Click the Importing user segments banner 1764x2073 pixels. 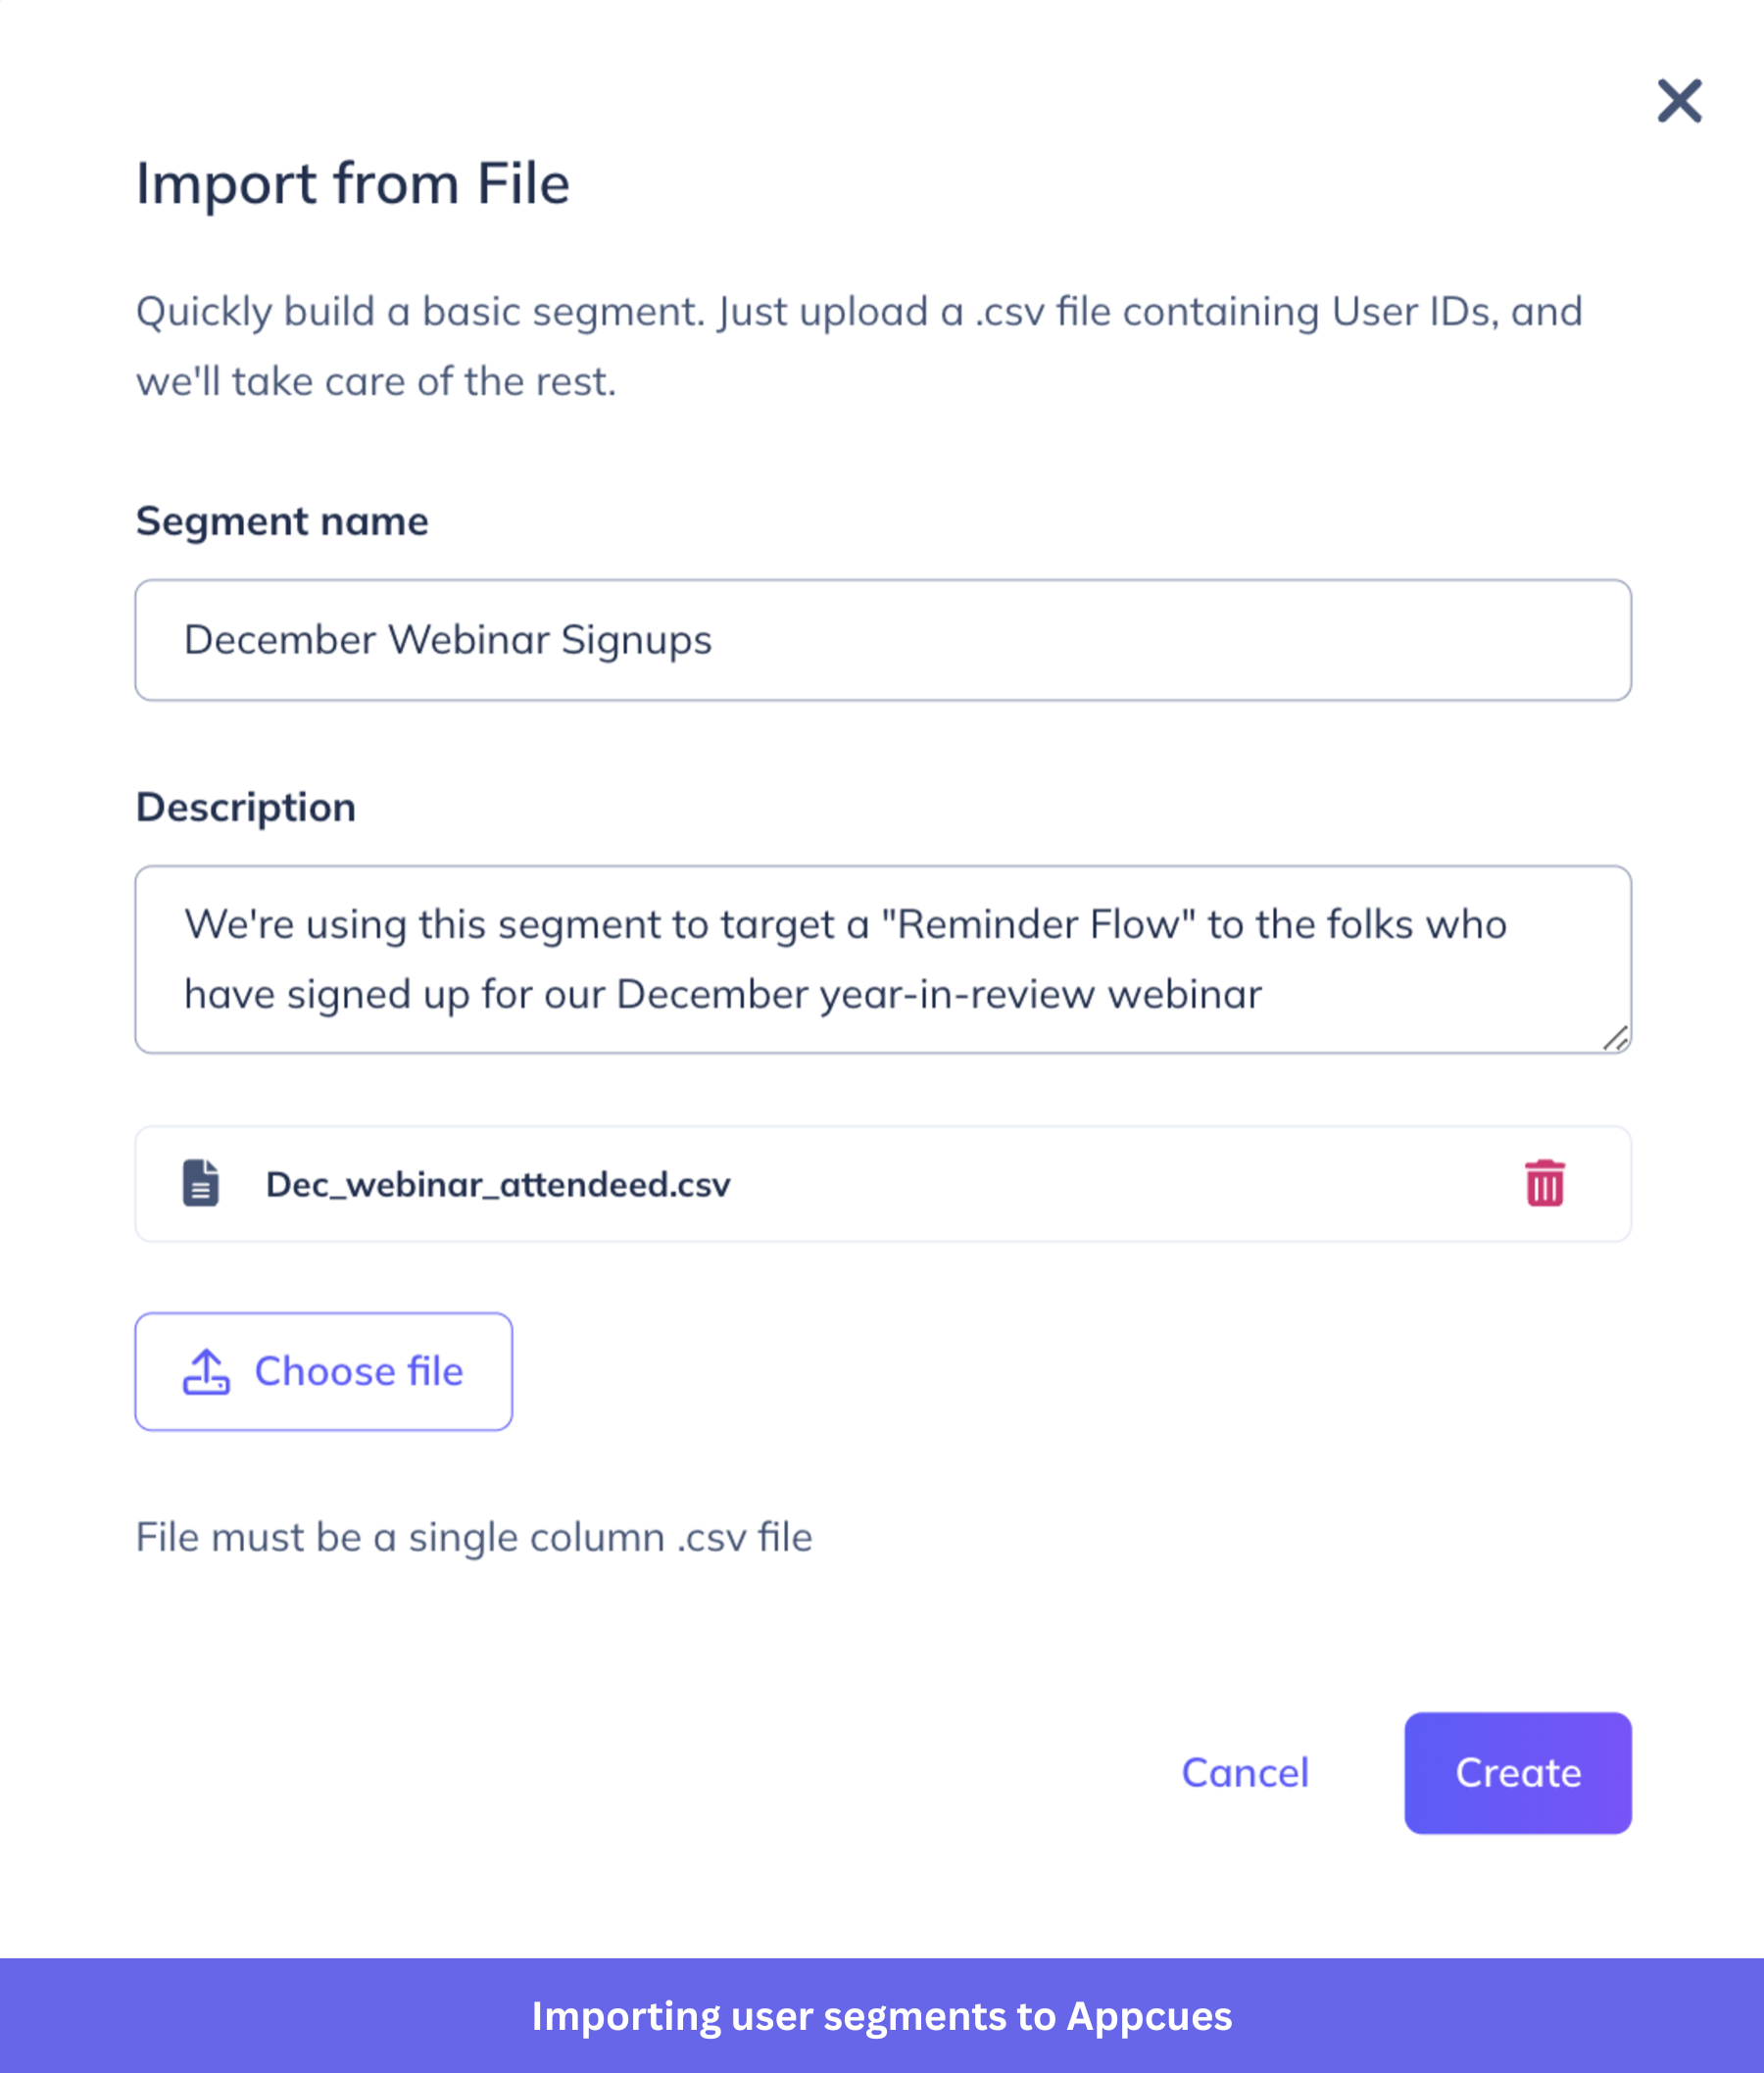click(x=882, y=2016)
